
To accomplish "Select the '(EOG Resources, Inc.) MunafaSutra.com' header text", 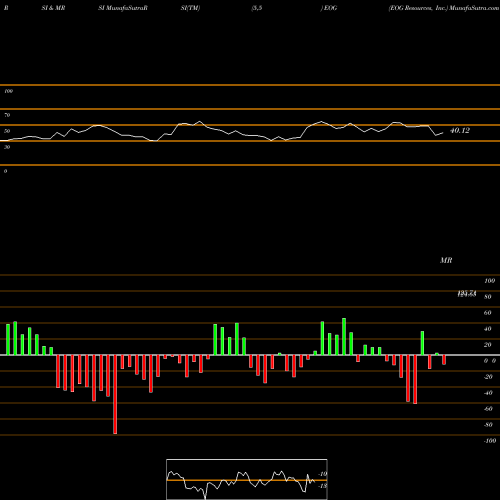I will pos(444,8).
